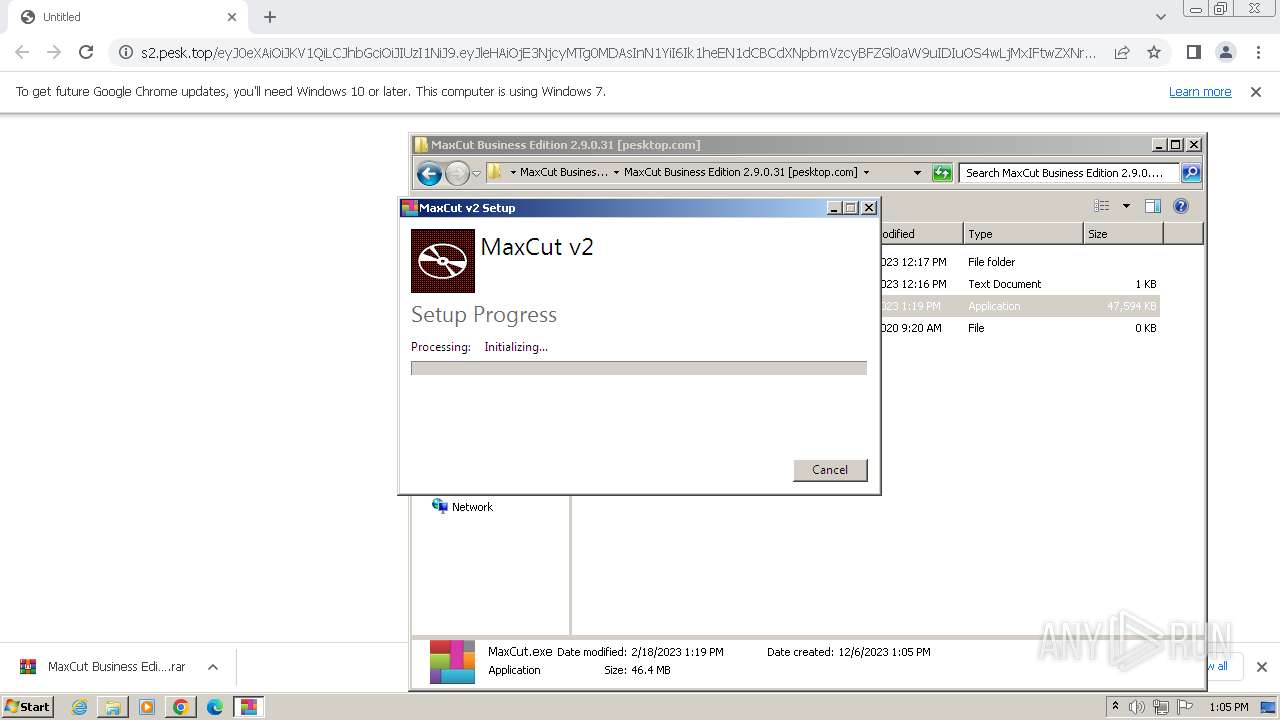The width and height of the screenshot is (1280, 720).
Task: Open the Learn more link
Action: pyautogui.click(x=1200, y=92)
